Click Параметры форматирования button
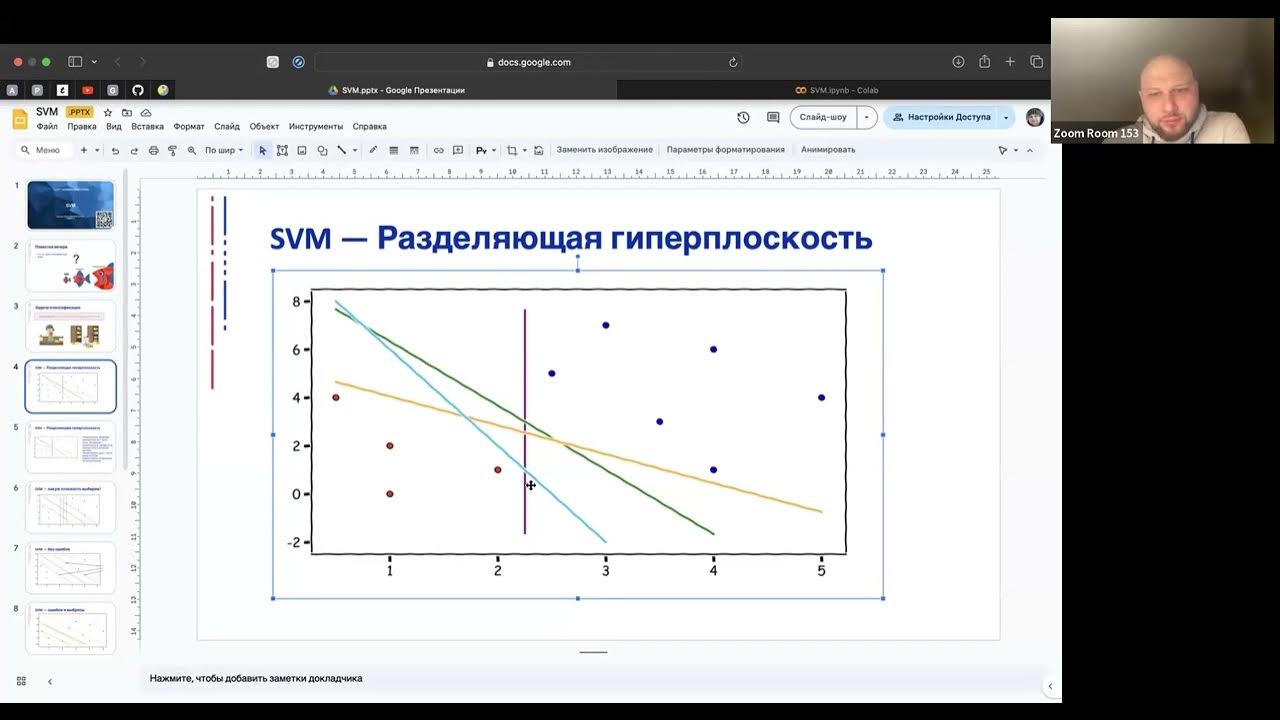Screen dimensions: 1280x720 point(726,150)
